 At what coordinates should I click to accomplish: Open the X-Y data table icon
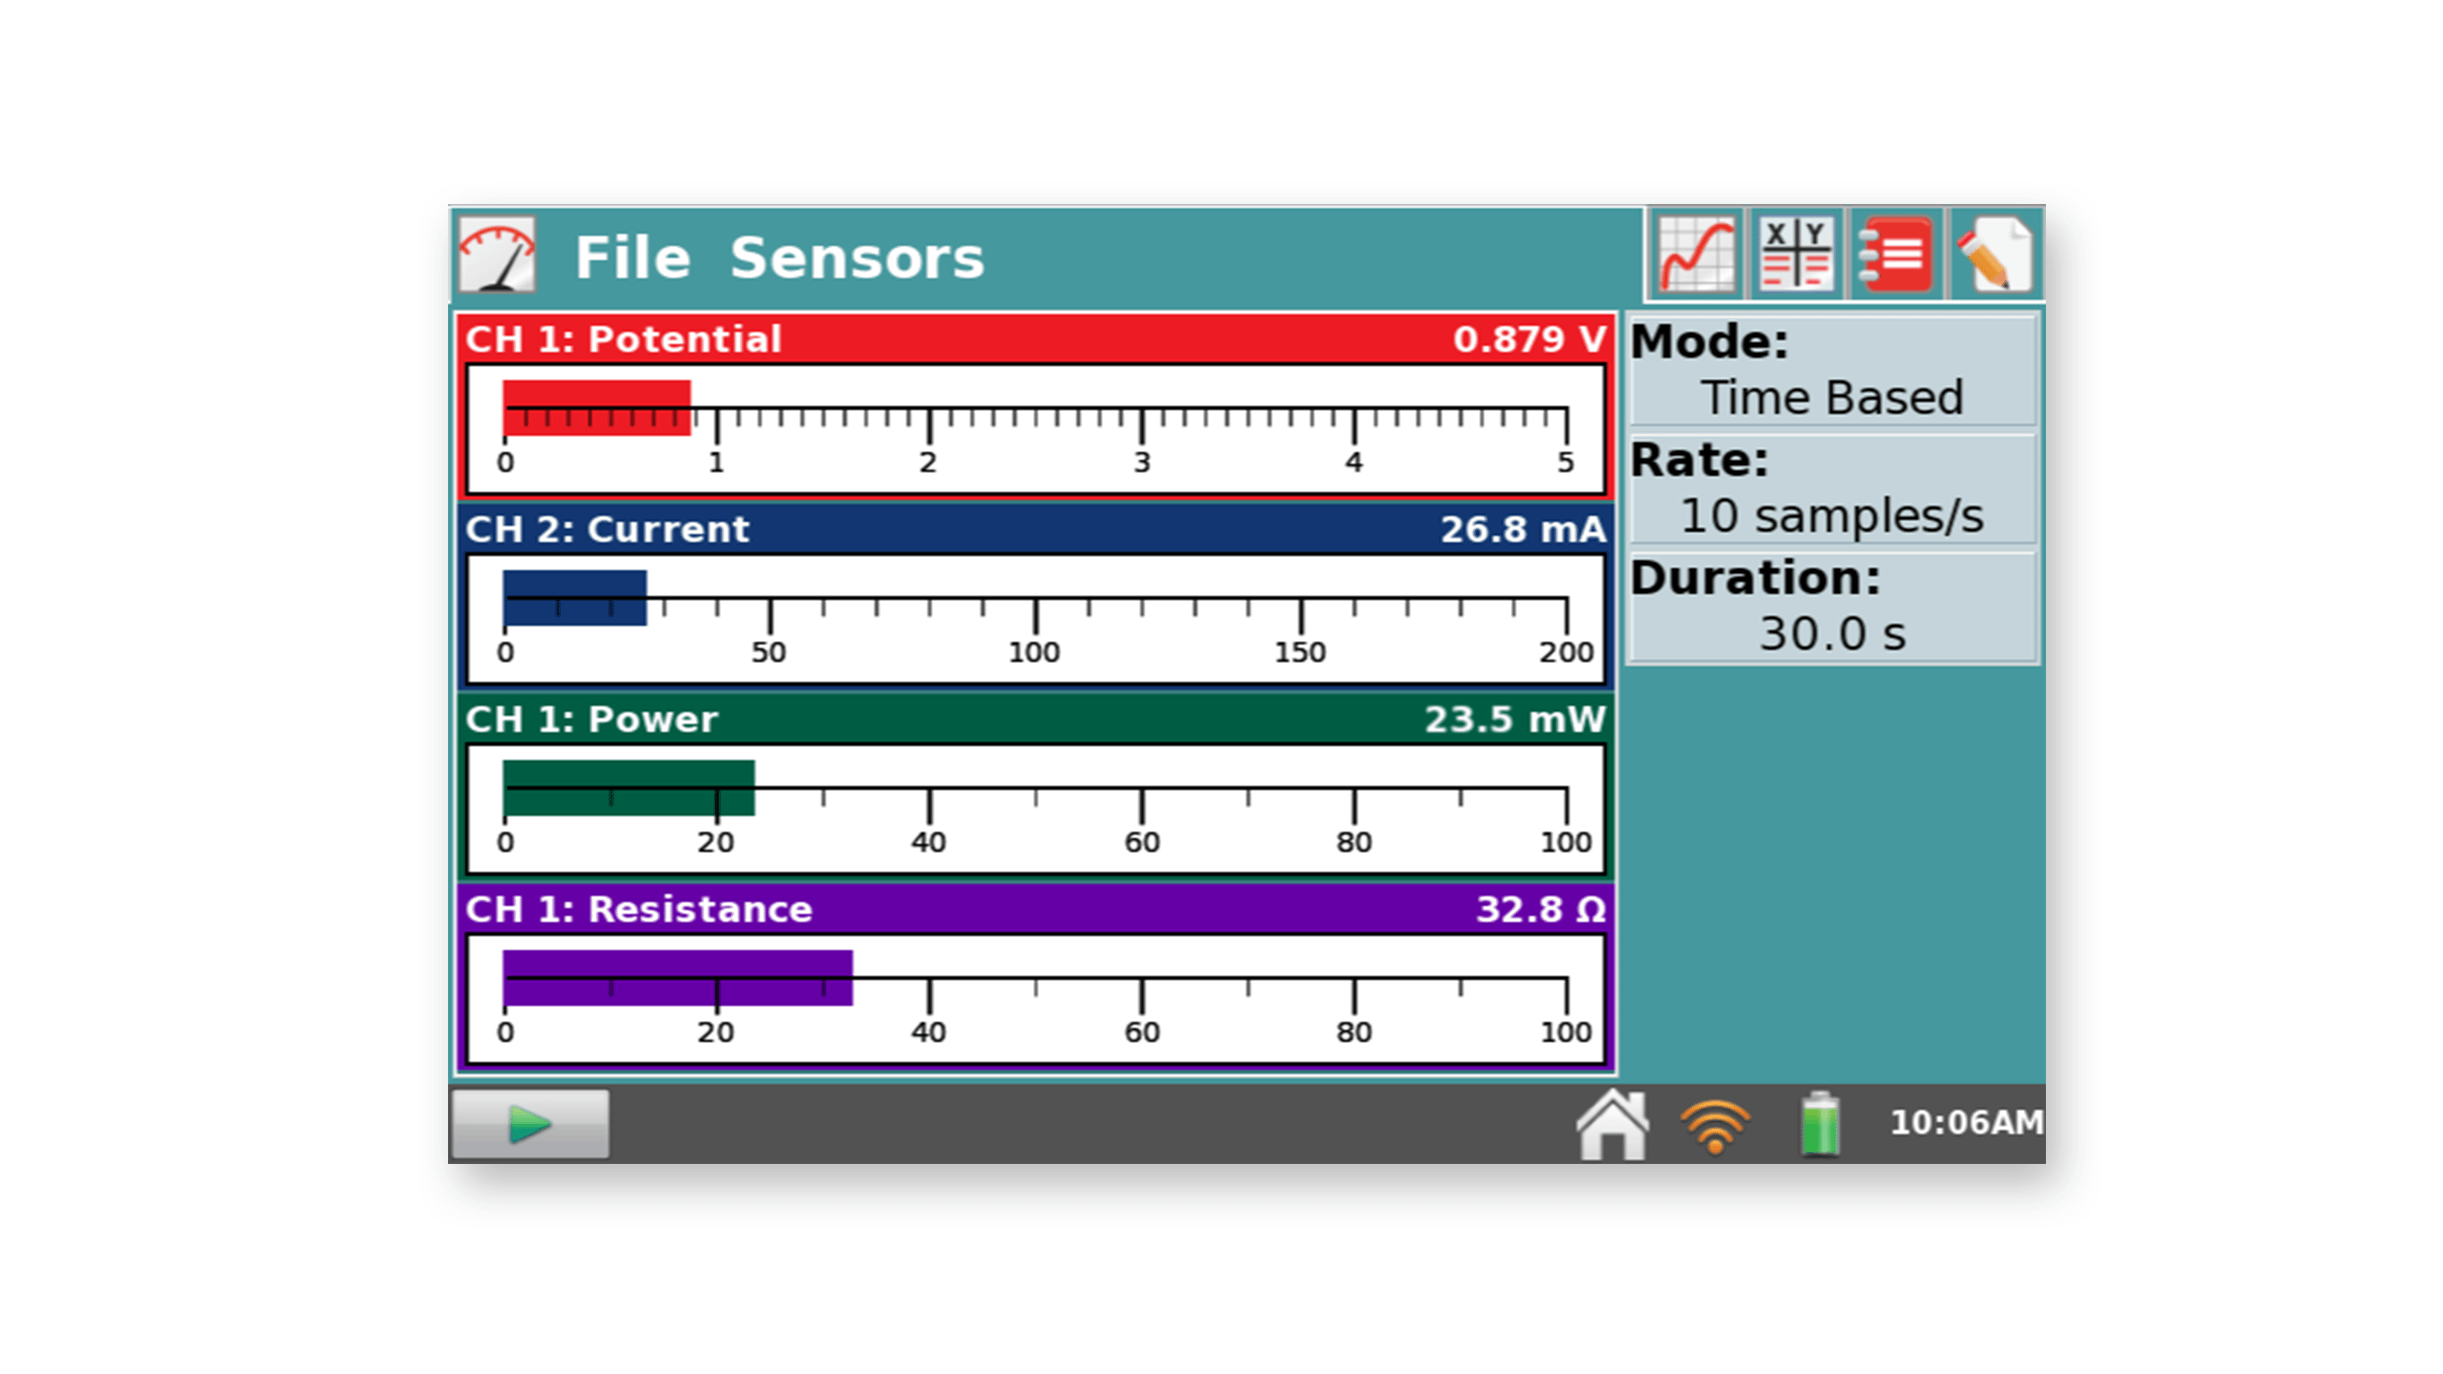[x=1795, y=254]
